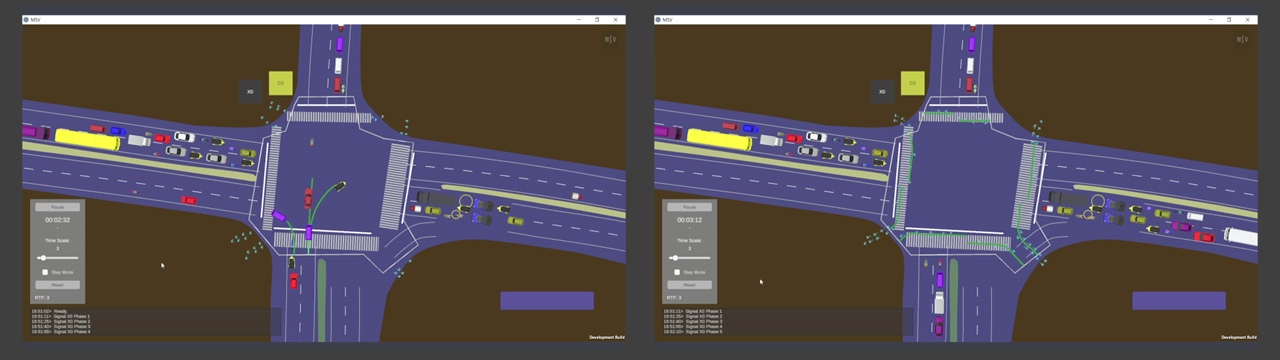
Task: Enable Step Mode checkbox in the 00:03:12 panel
Action: click(x=677, y=272)
